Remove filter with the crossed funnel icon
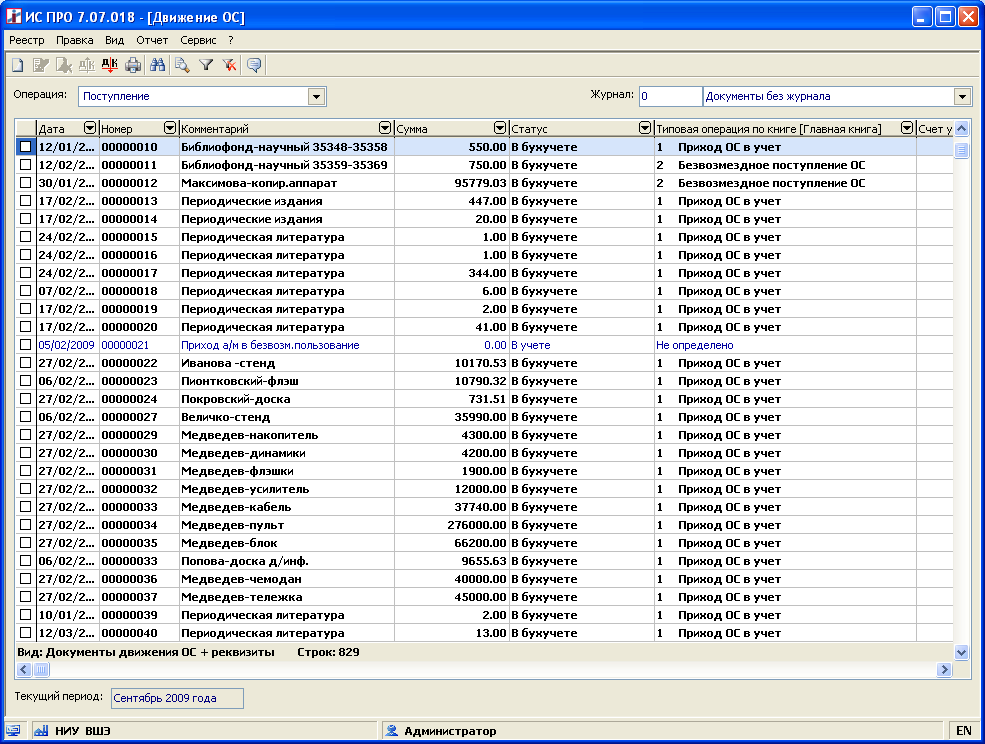Viewport: 985px width, 744px height. [x=229, y=65]
